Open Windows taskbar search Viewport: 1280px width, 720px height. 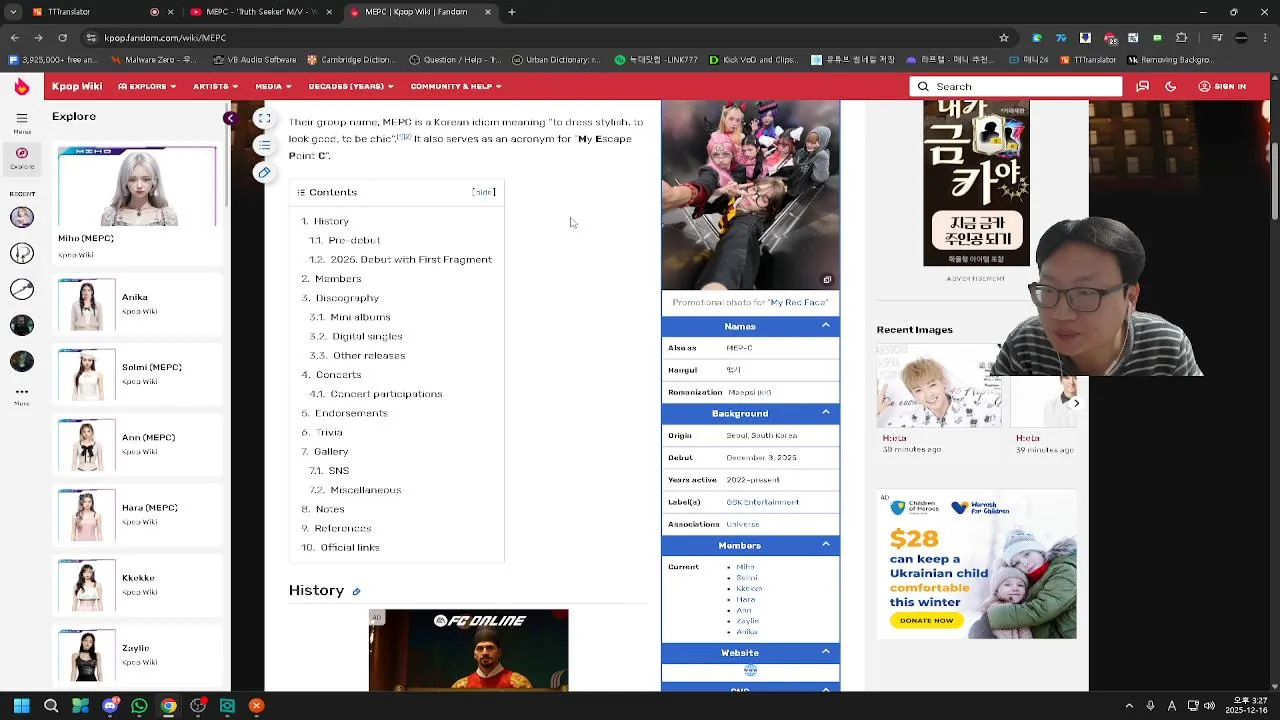pyautogui.click(x=51, y=706)
